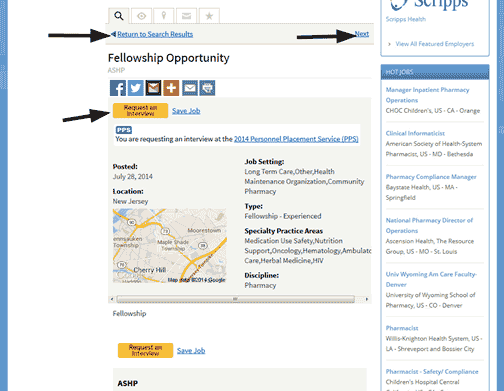Image resolution: width=504 pixels, height=391 pixels.
Task: Click Return to Search Results link
Action: point(155,34)
